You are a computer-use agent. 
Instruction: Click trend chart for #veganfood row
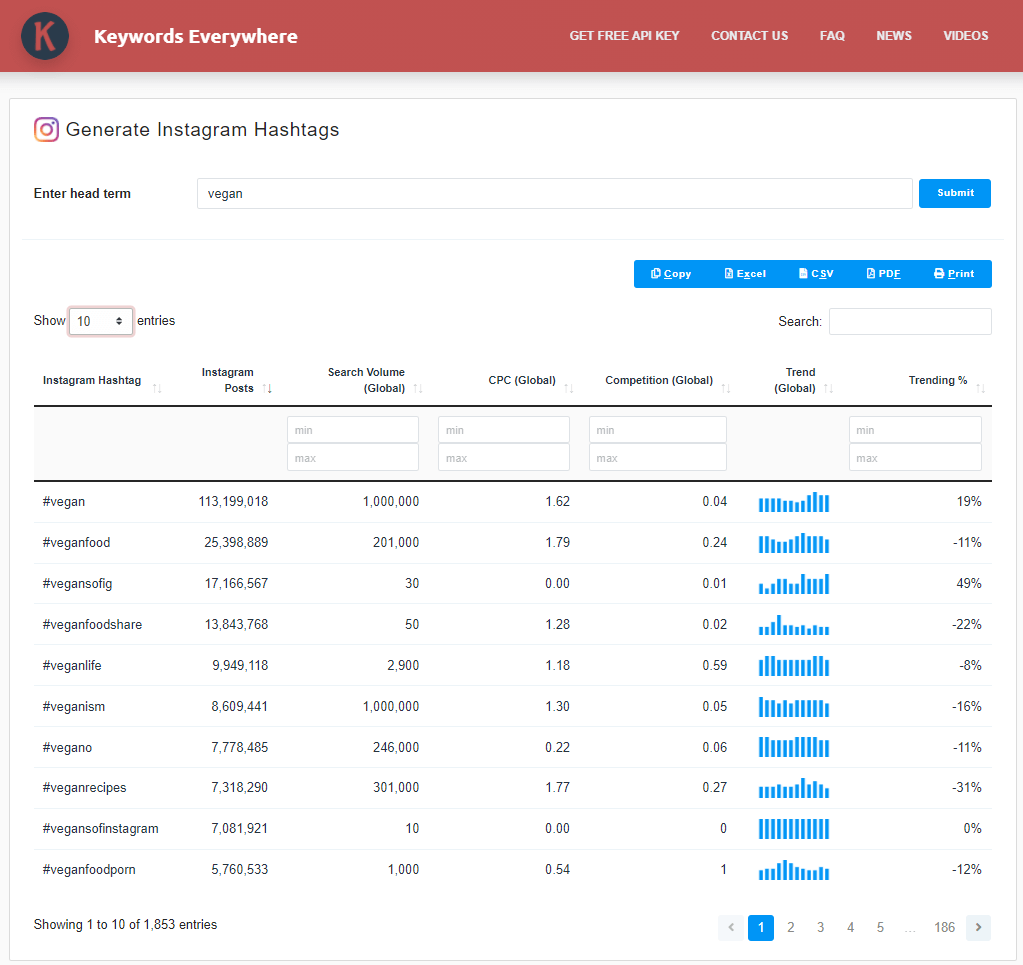click(x=794, y=543)
